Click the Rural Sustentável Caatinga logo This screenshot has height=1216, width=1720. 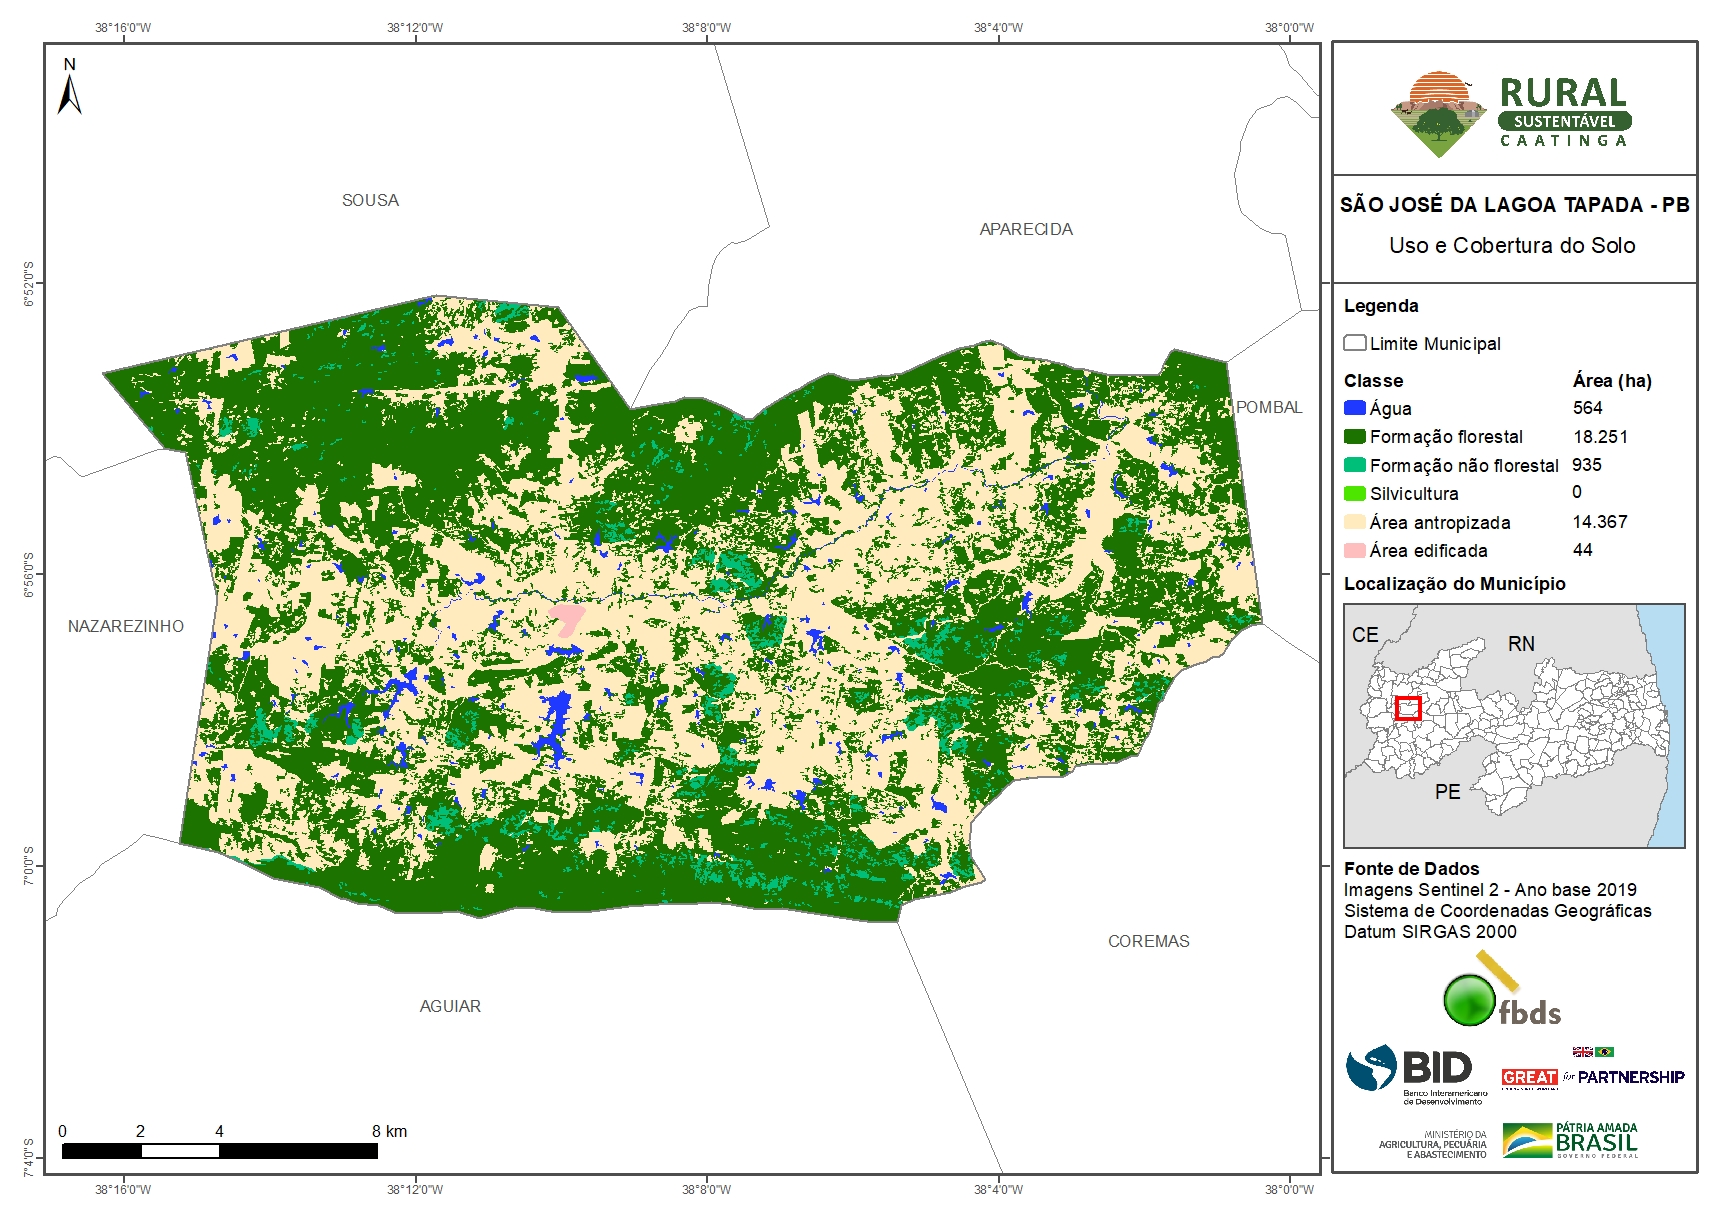click(1510, 114)
